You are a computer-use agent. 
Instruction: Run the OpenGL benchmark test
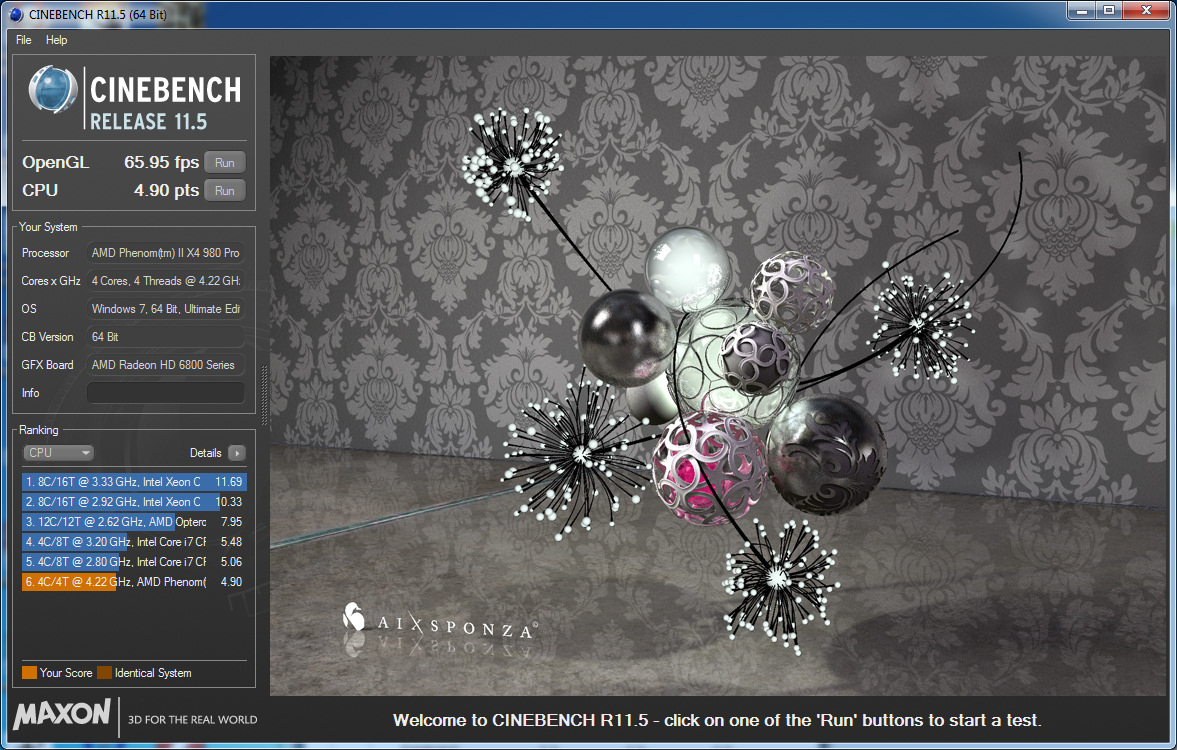coord(225,163)
